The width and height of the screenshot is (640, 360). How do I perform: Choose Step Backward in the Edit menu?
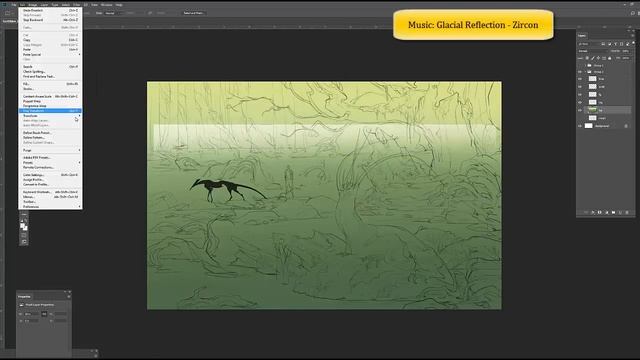click(50, 20)
